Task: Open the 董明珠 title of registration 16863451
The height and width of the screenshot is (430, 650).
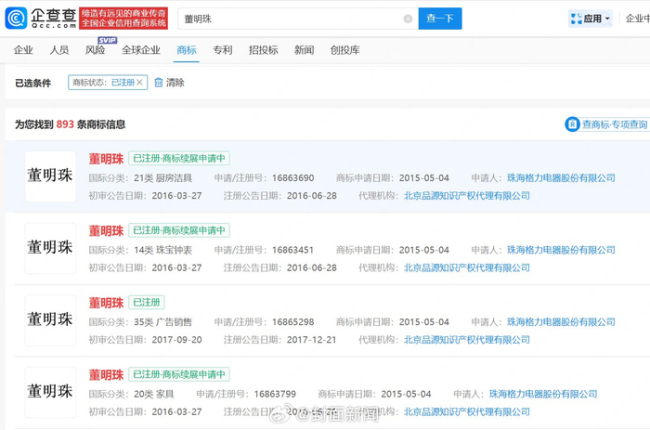Action: click(106, 231)
